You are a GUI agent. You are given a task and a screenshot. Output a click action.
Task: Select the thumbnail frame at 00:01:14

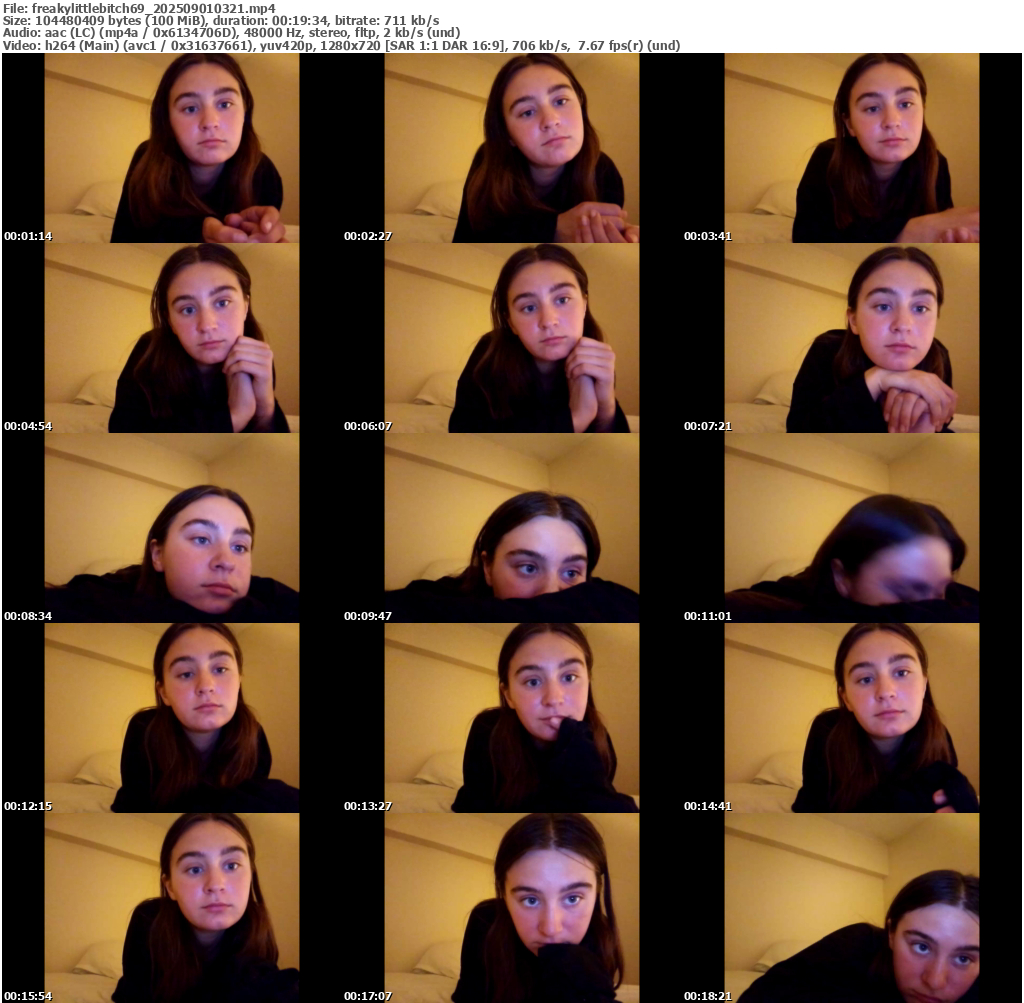click(x=172, y=148)
